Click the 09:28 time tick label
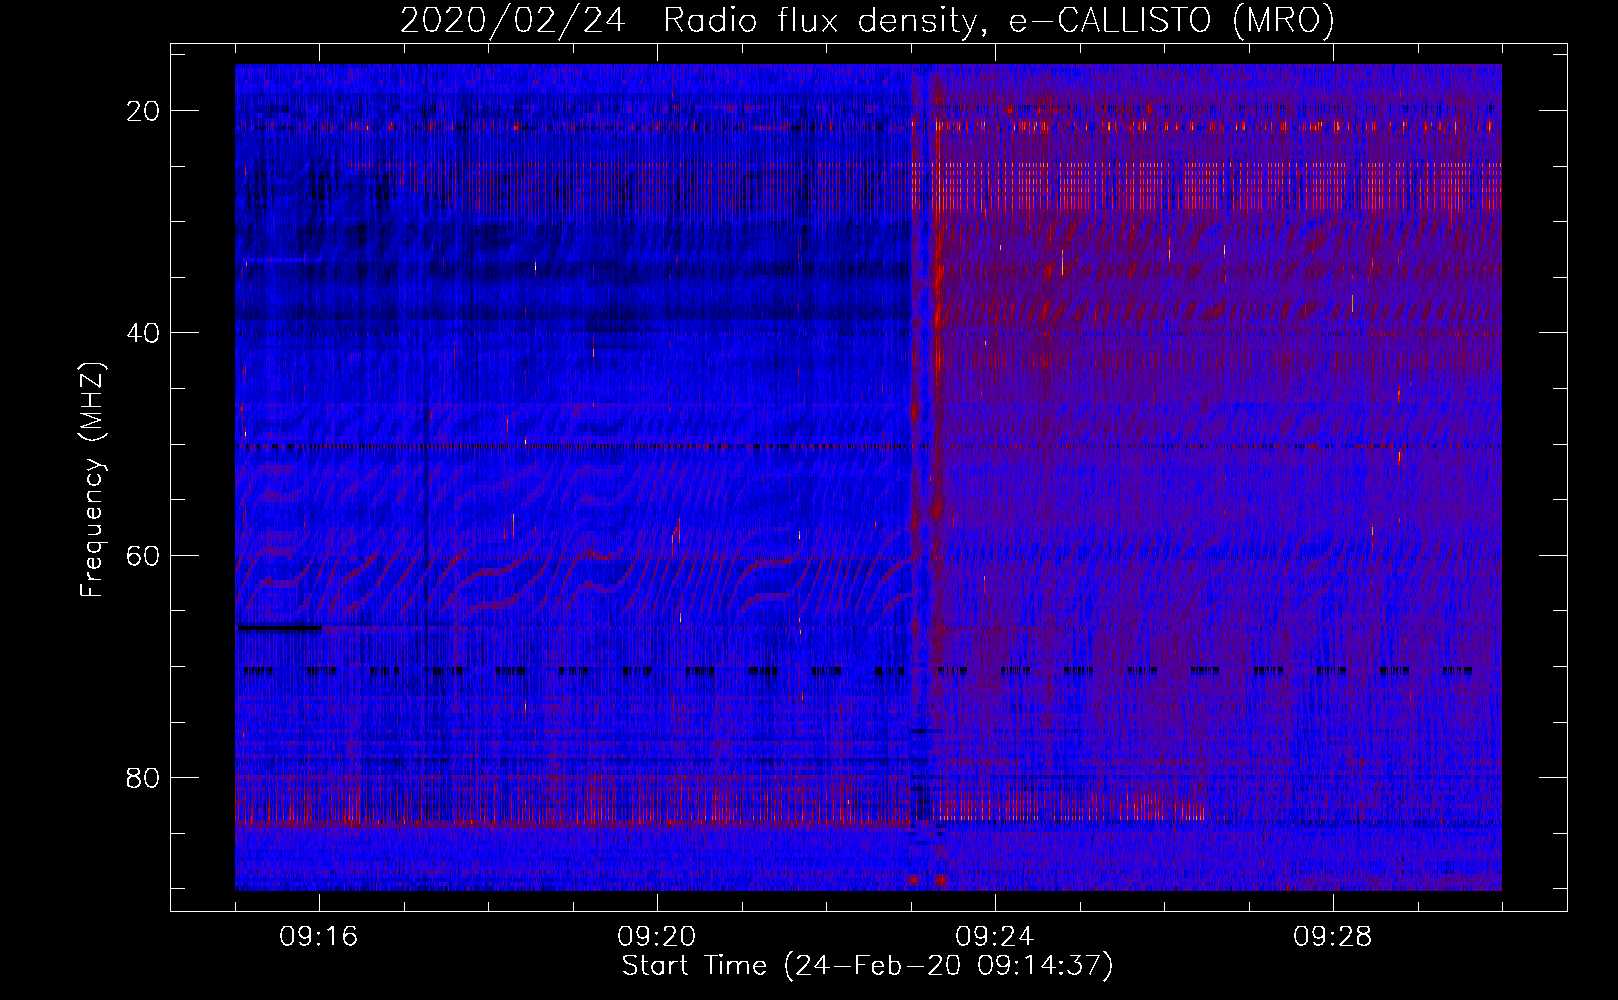Screen dimensions: 1618x1000 1333,936
